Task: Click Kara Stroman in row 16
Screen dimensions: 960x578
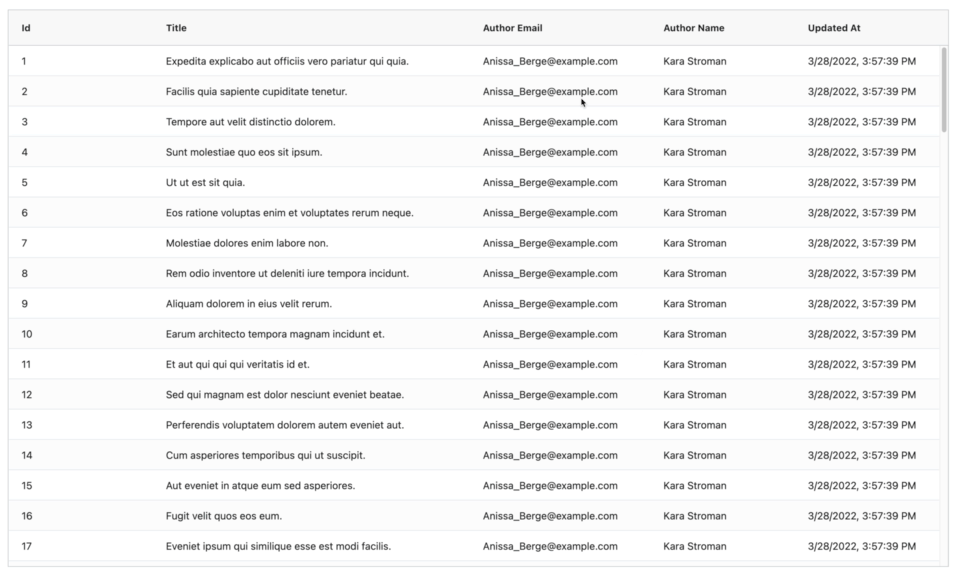Action: (x=695, y=516)
